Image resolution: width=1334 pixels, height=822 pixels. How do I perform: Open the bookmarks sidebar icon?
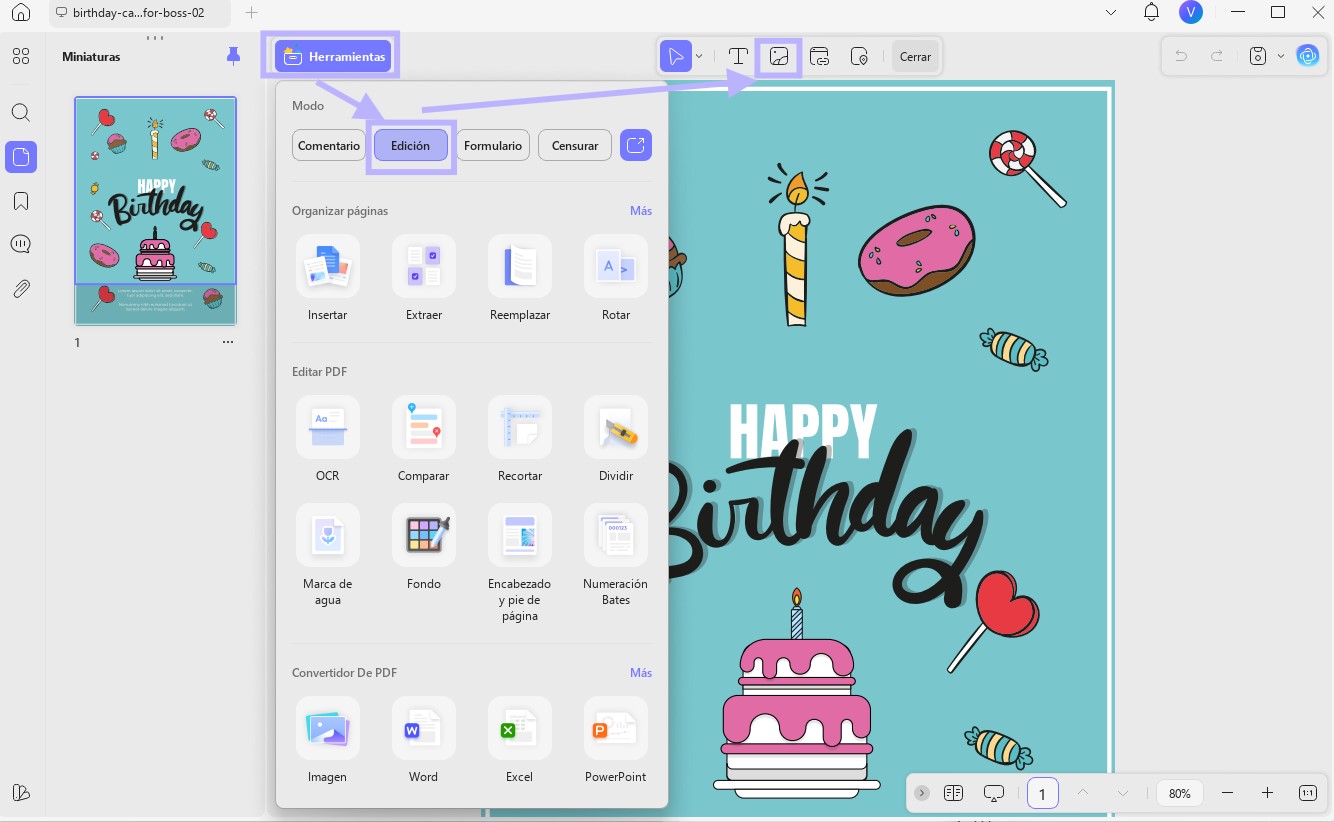pos(21,201)
